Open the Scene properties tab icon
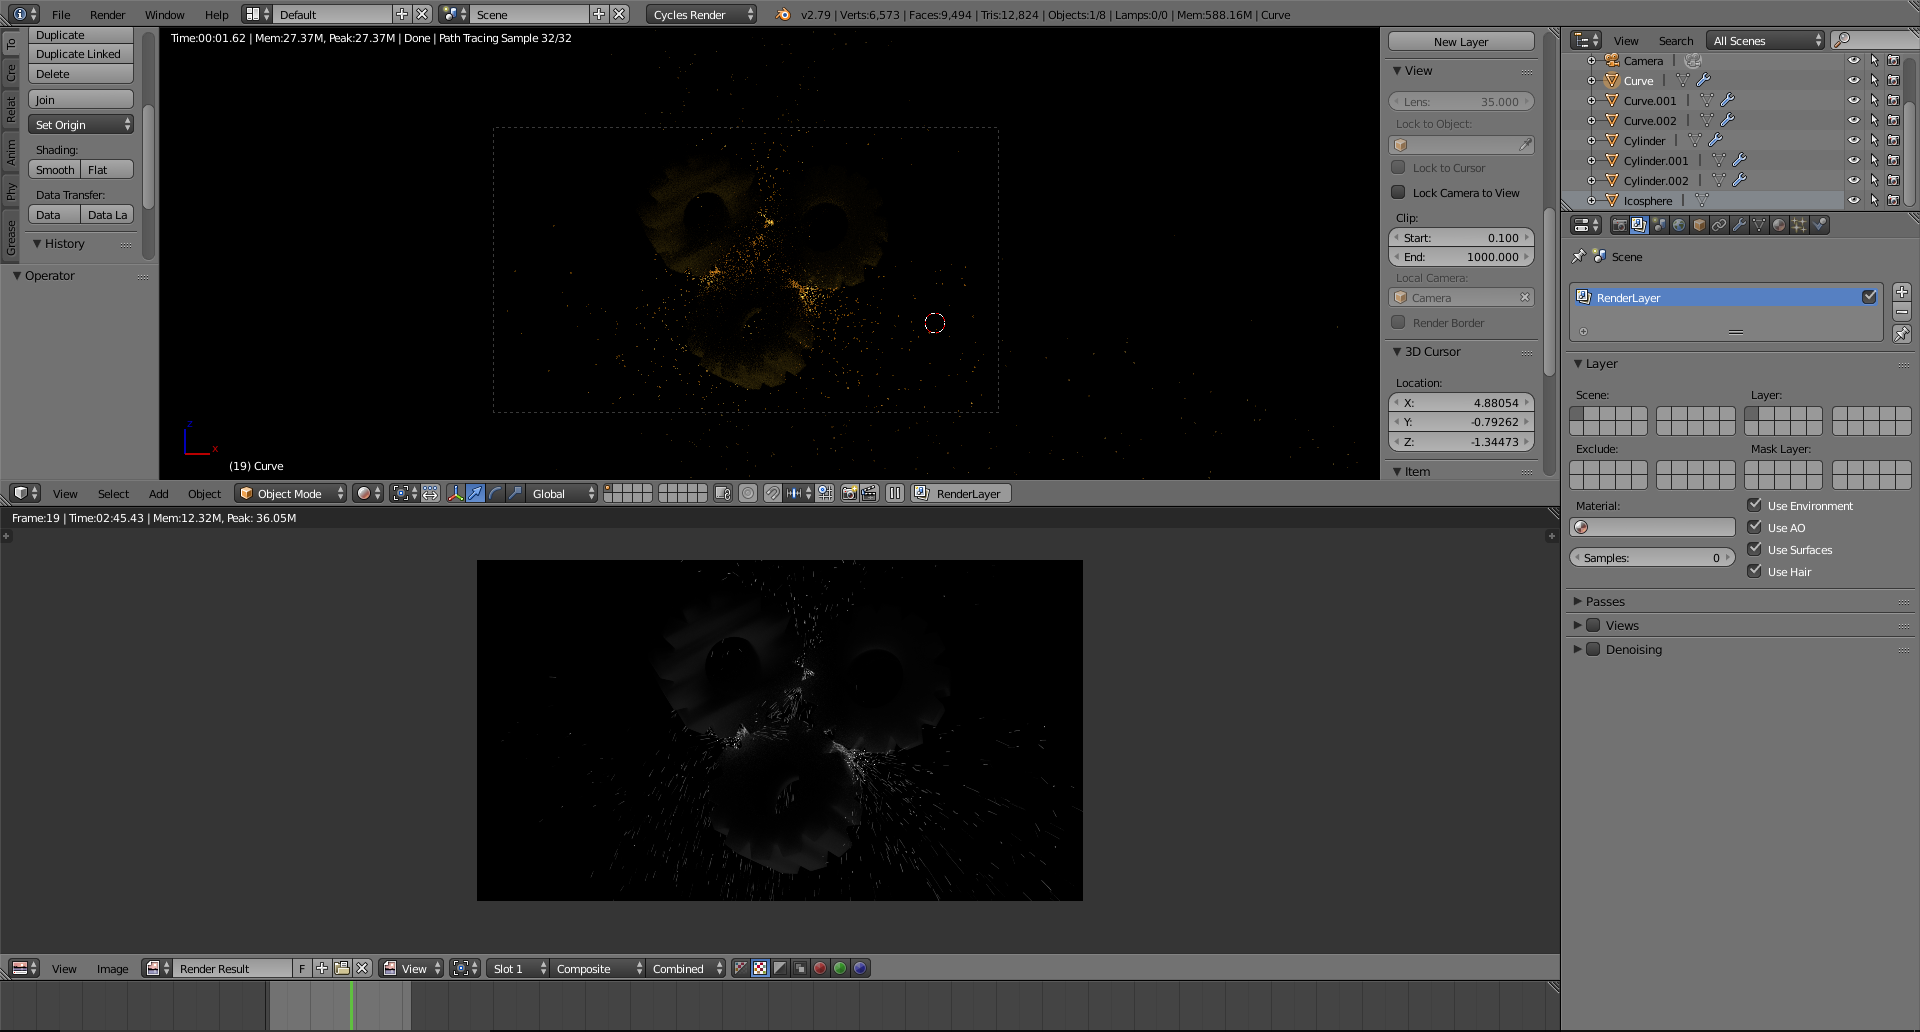The height and width of the screenshot is (1032, 1920). [x=1659, y=225]
